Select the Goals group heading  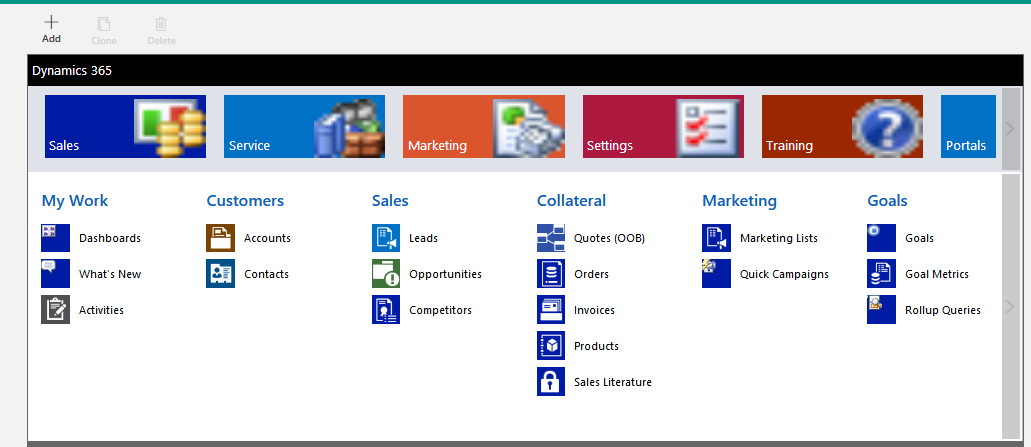pyautogui.click(x=887, y=200)
